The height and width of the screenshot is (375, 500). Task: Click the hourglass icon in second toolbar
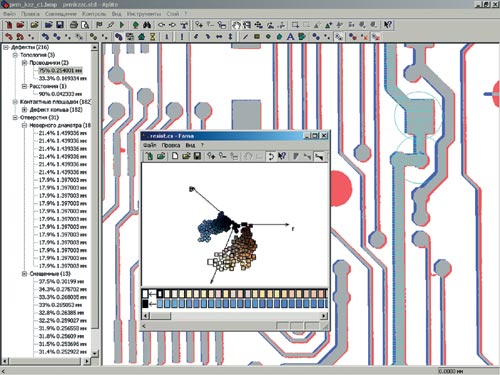point(153,37)
